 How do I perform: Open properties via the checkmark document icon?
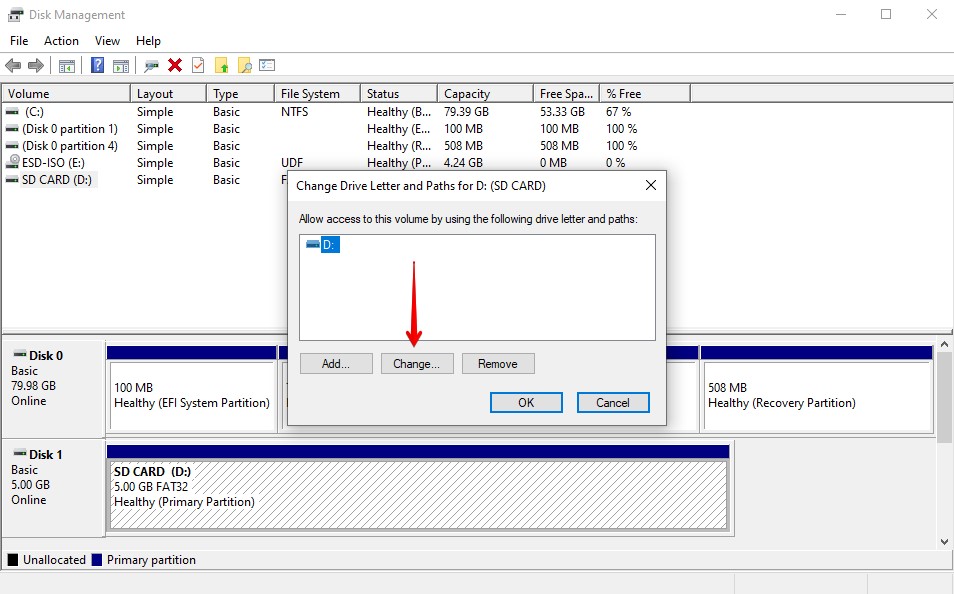pos(196,64)
